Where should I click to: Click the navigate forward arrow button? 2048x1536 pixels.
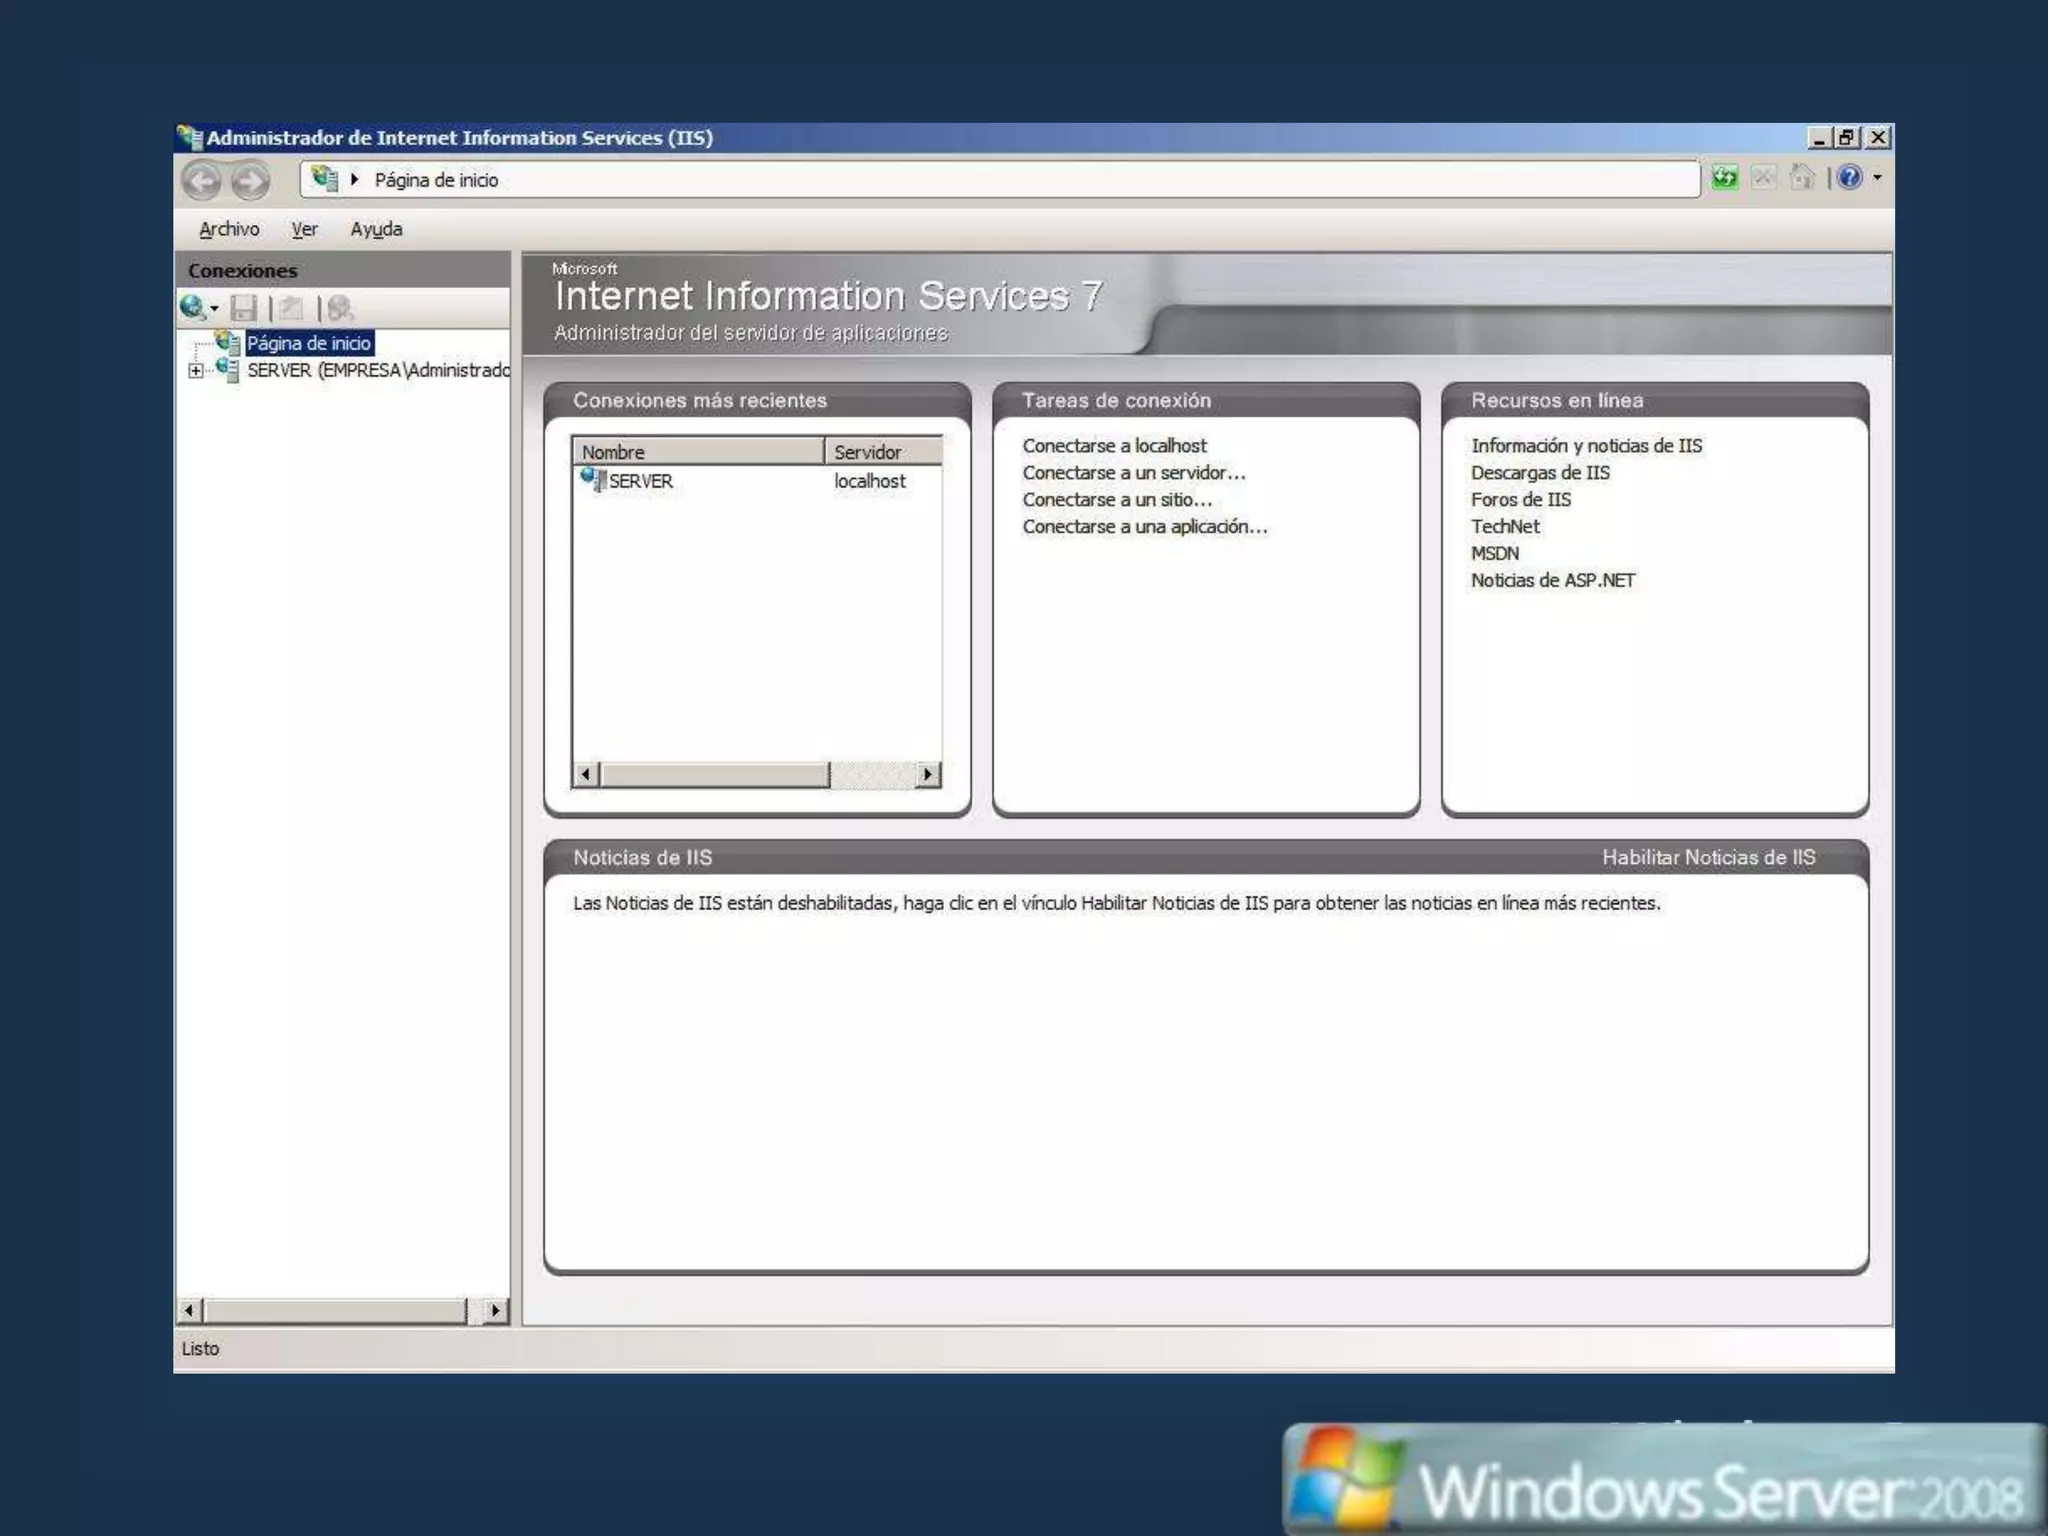[x=250, y=181]
